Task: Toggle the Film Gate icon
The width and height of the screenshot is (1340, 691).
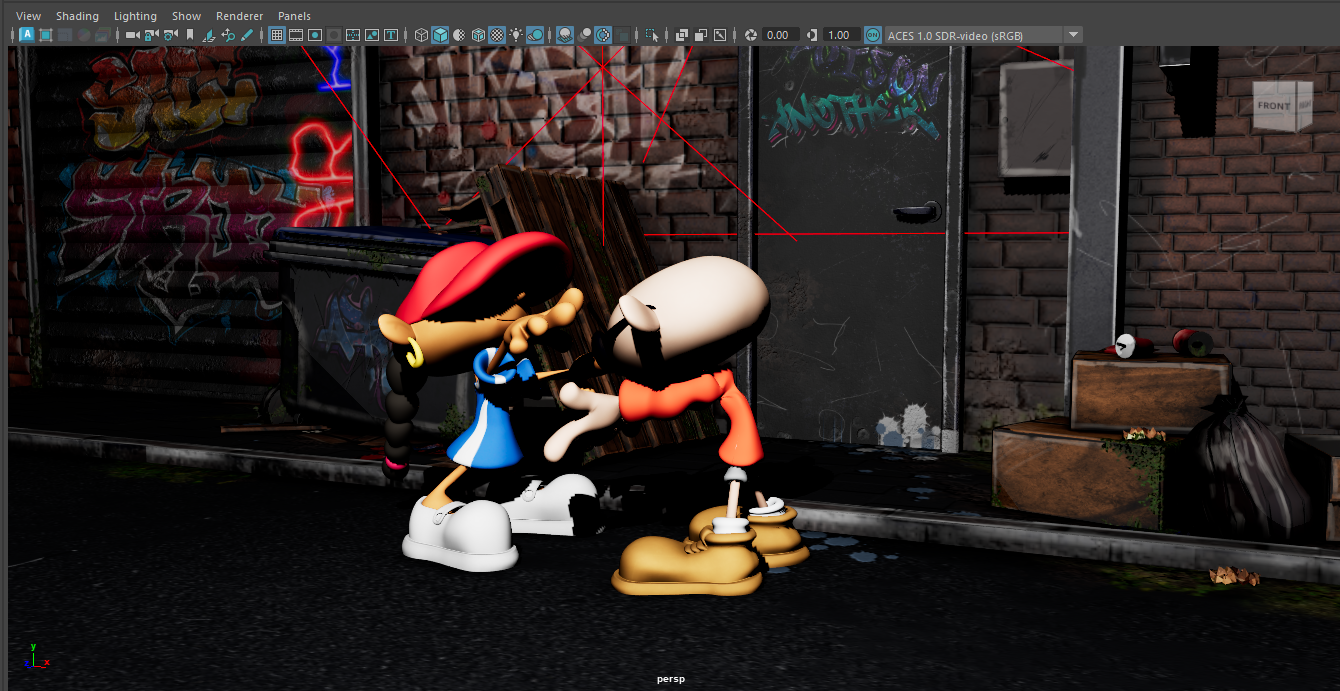Action: [x=296, y=35]
